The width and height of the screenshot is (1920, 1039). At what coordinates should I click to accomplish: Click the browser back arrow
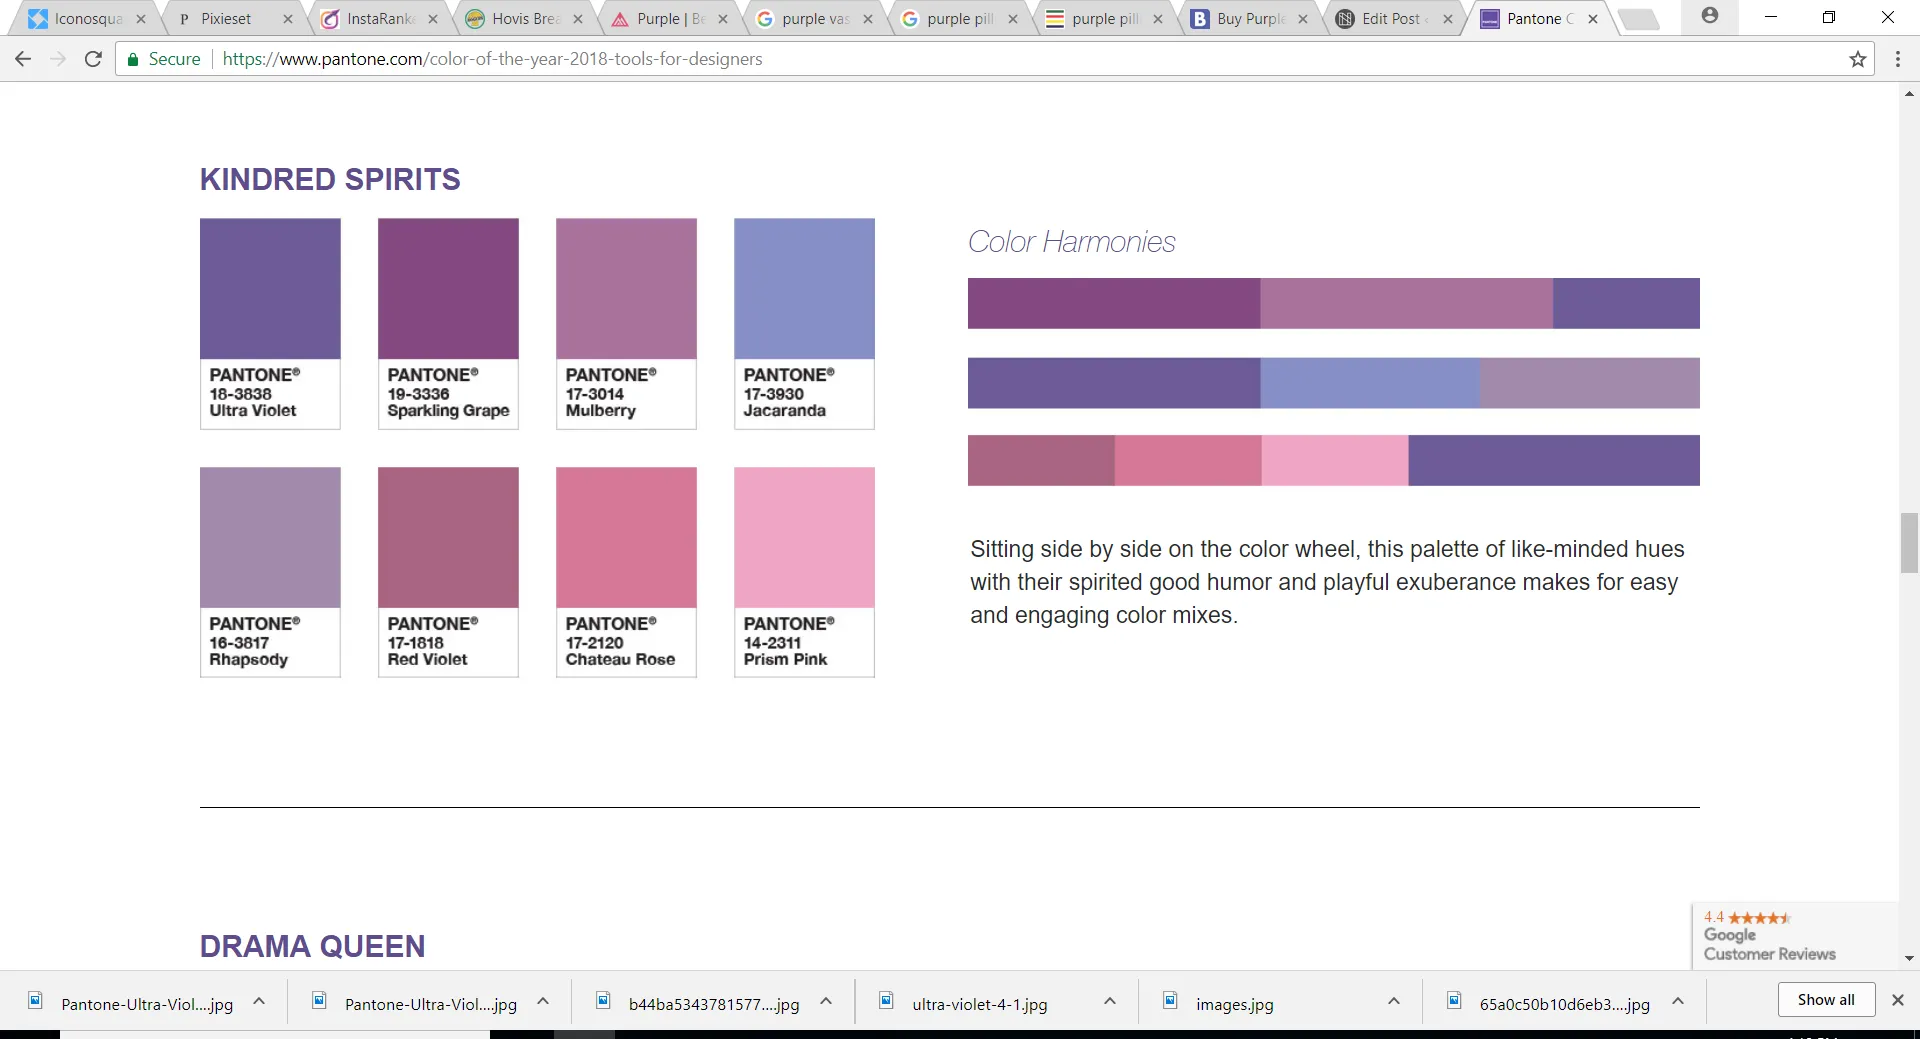coord(23,59)
